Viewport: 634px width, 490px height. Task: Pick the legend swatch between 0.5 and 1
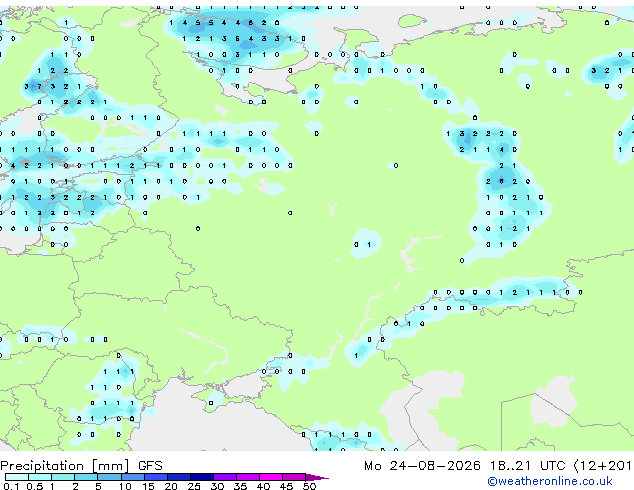coord(40,477)
